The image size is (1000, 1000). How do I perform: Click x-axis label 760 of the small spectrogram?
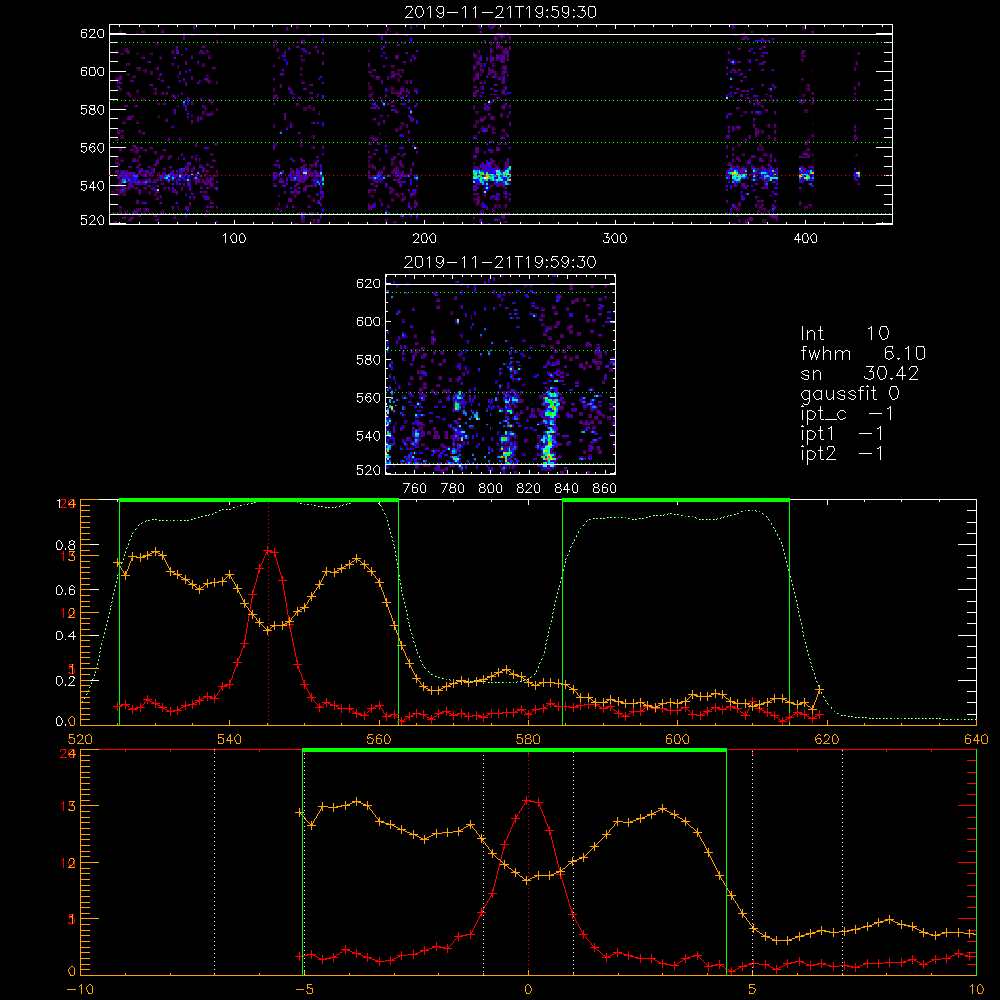pos(415,489)
